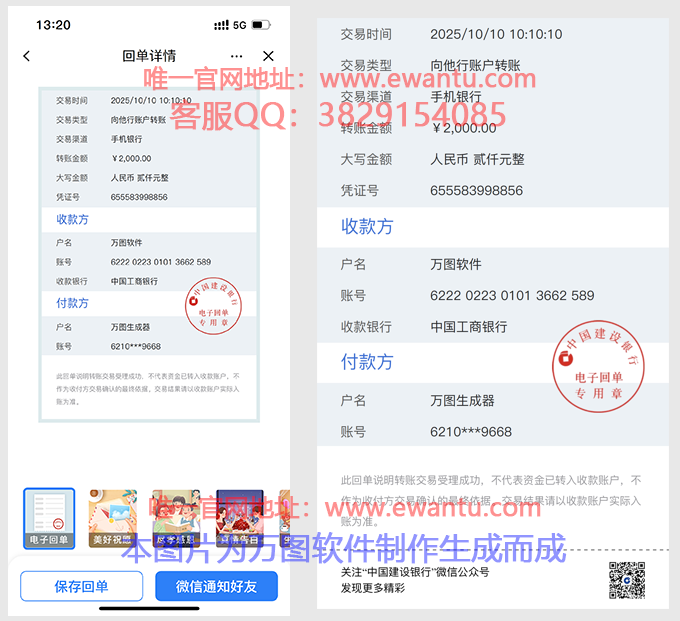
Task: Tap the 凭证号 label in enlarged receipt
Action: click(360, 190)
